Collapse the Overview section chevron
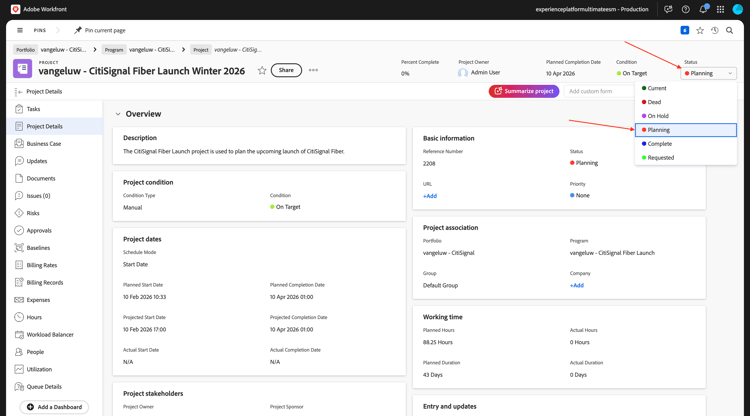The image size is (750, 416). [118, 114]
